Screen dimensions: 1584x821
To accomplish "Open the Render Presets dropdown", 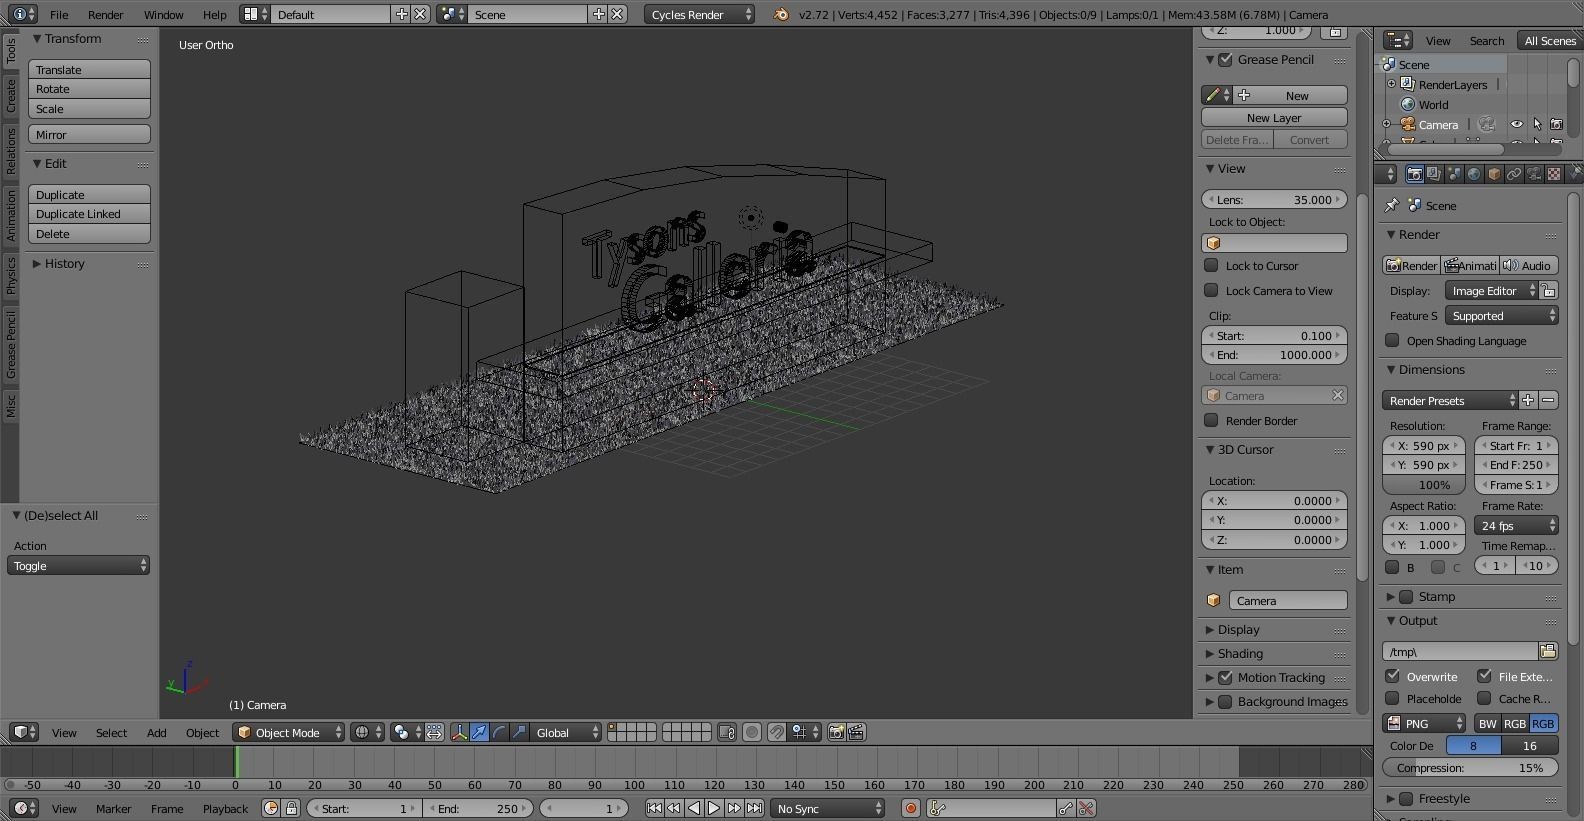I will click(1450, 400).
